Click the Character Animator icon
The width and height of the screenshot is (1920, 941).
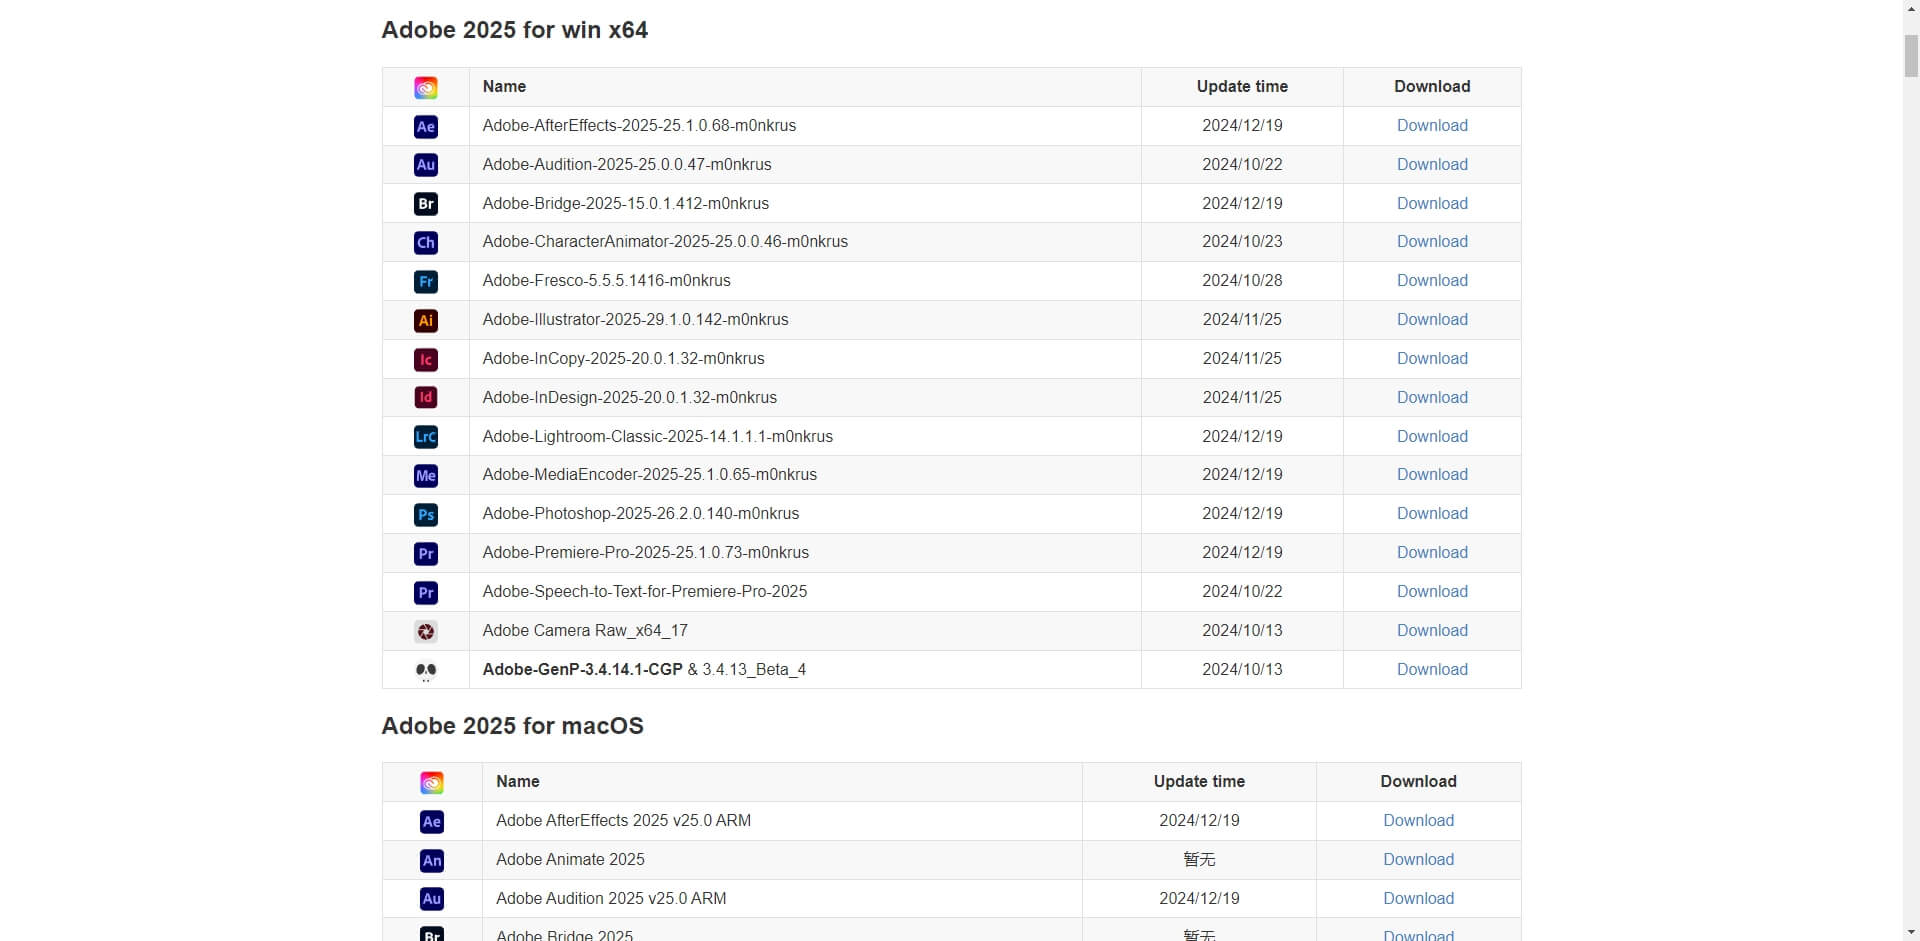[x=425, y=243]
